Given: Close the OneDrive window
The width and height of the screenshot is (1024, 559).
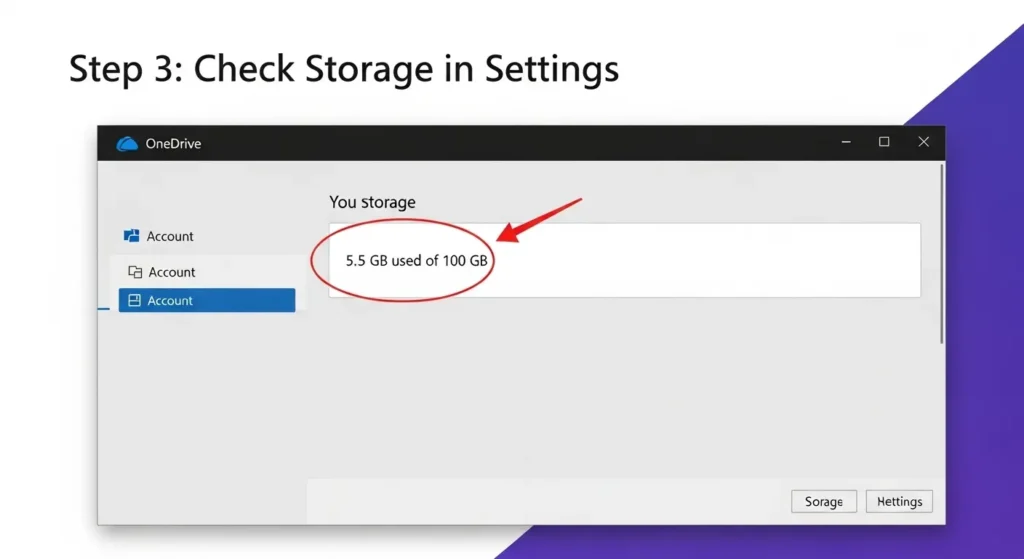Looking at the screenshot, I should (x=923, y=143).
